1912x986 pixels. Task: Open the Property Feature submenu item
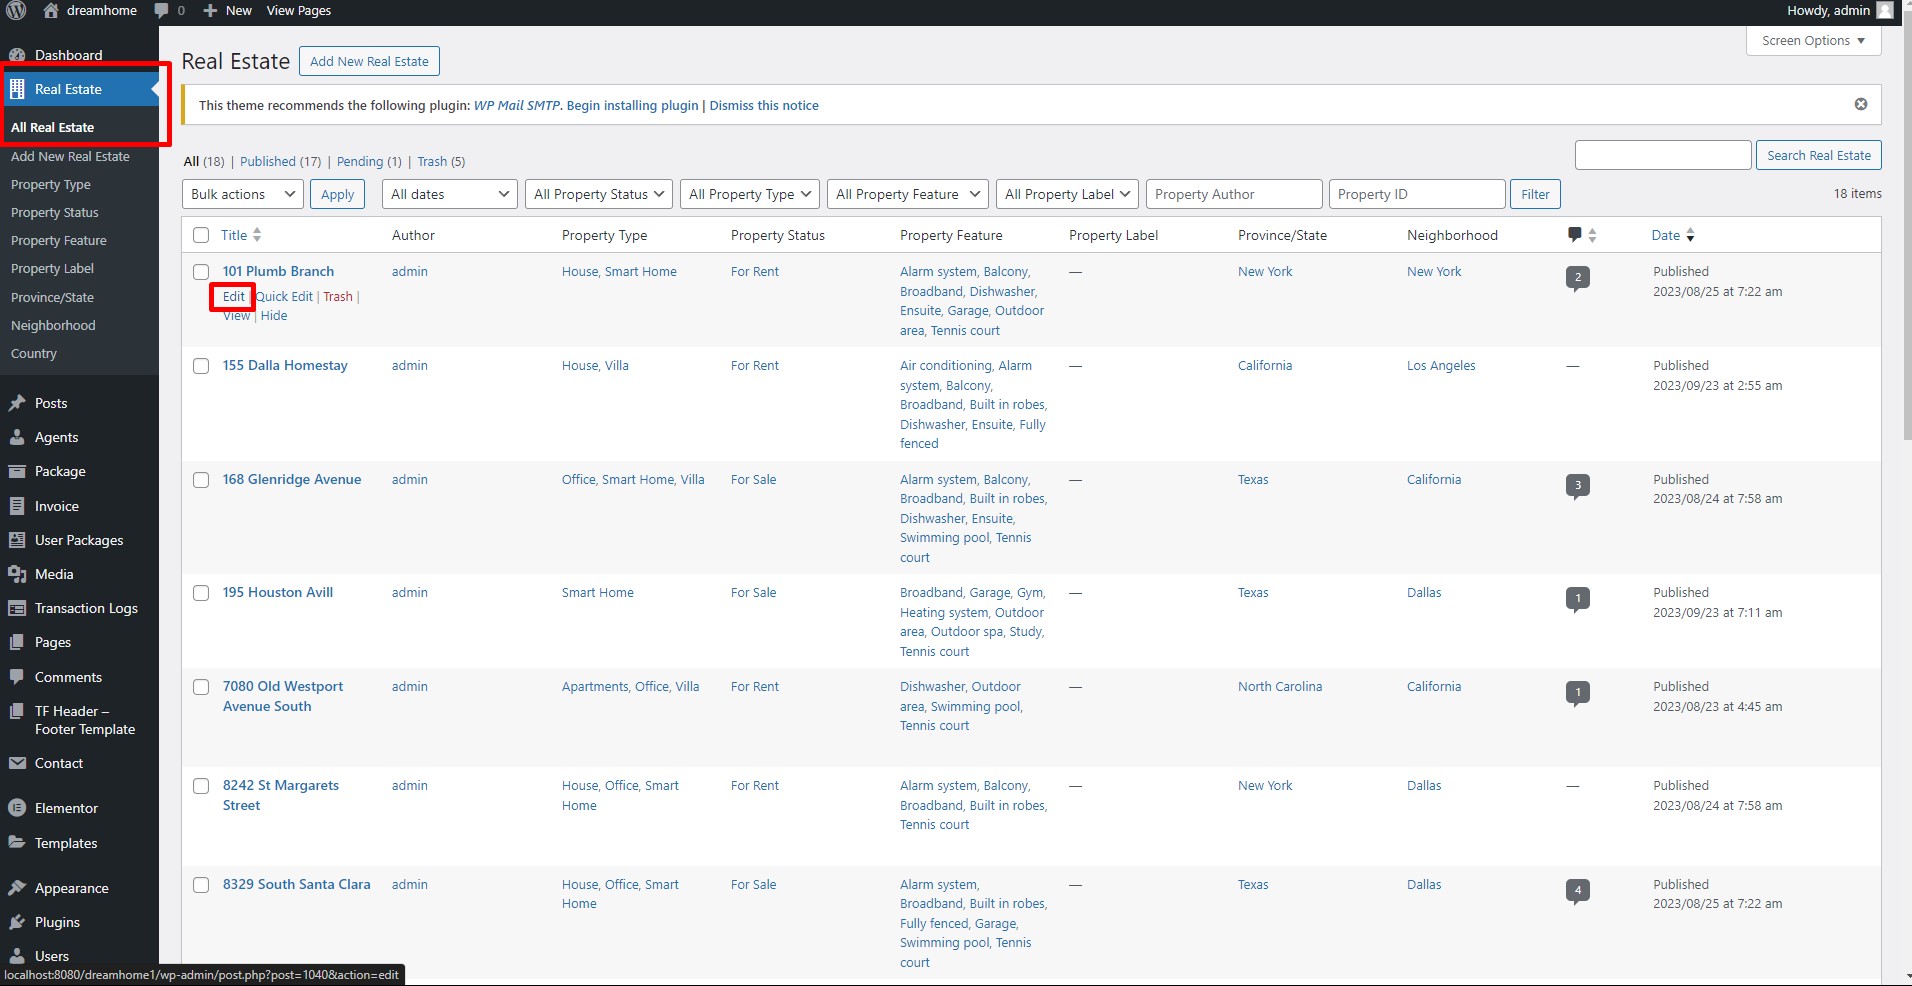tap(59, 240)
